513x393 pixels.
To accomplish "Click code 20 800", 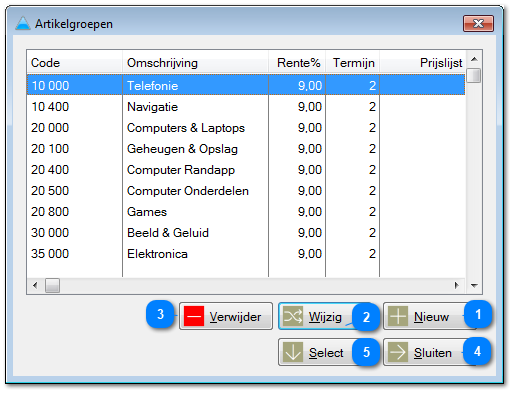I will pos(50,212).
